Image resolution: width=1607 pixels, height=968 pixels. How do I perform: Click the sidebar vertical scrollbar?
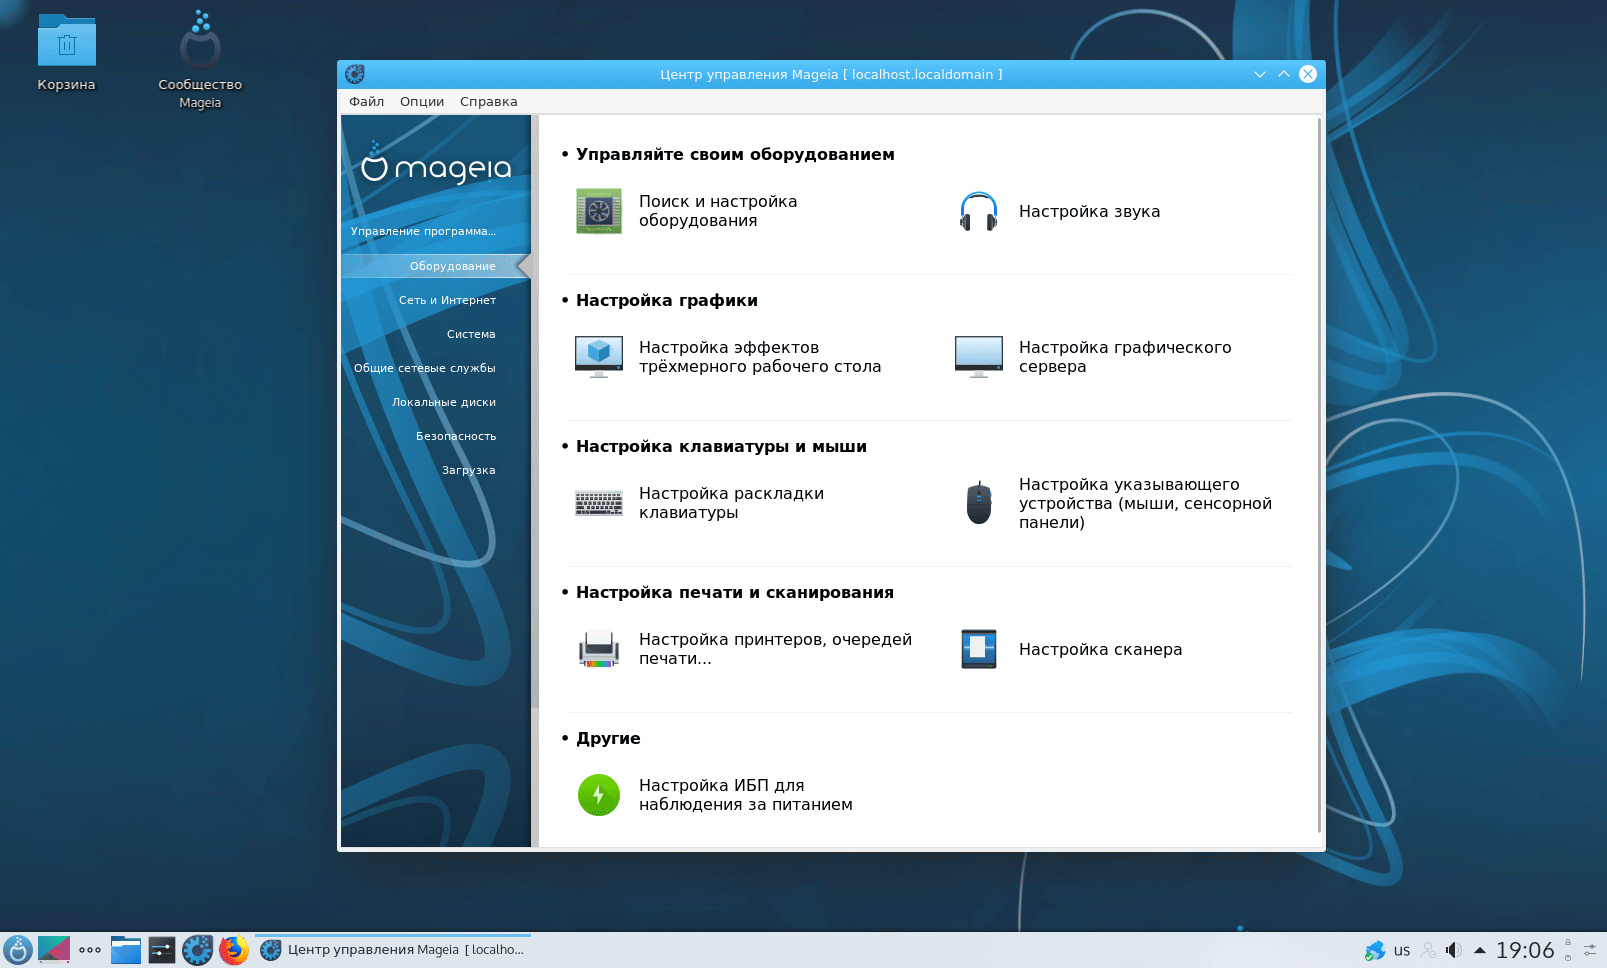(535, 412)
